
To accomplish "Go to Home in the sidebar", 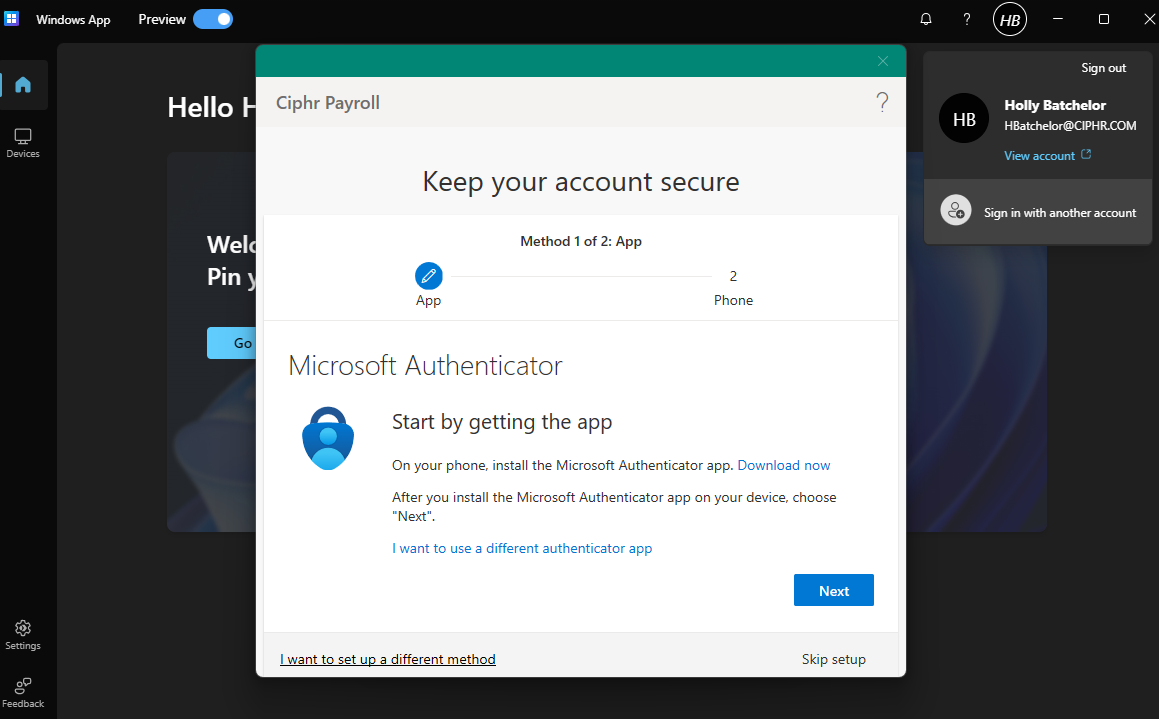I will (x=23, y=85).
